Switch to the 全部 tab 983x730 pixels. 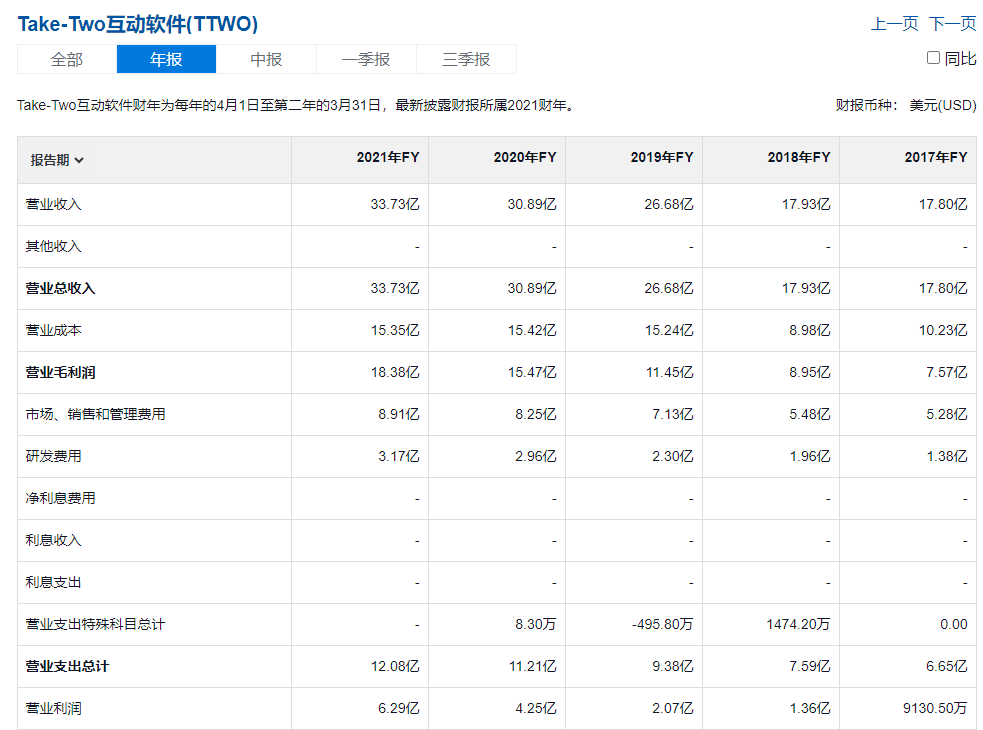pyautogui.click(x=66, y=60)
